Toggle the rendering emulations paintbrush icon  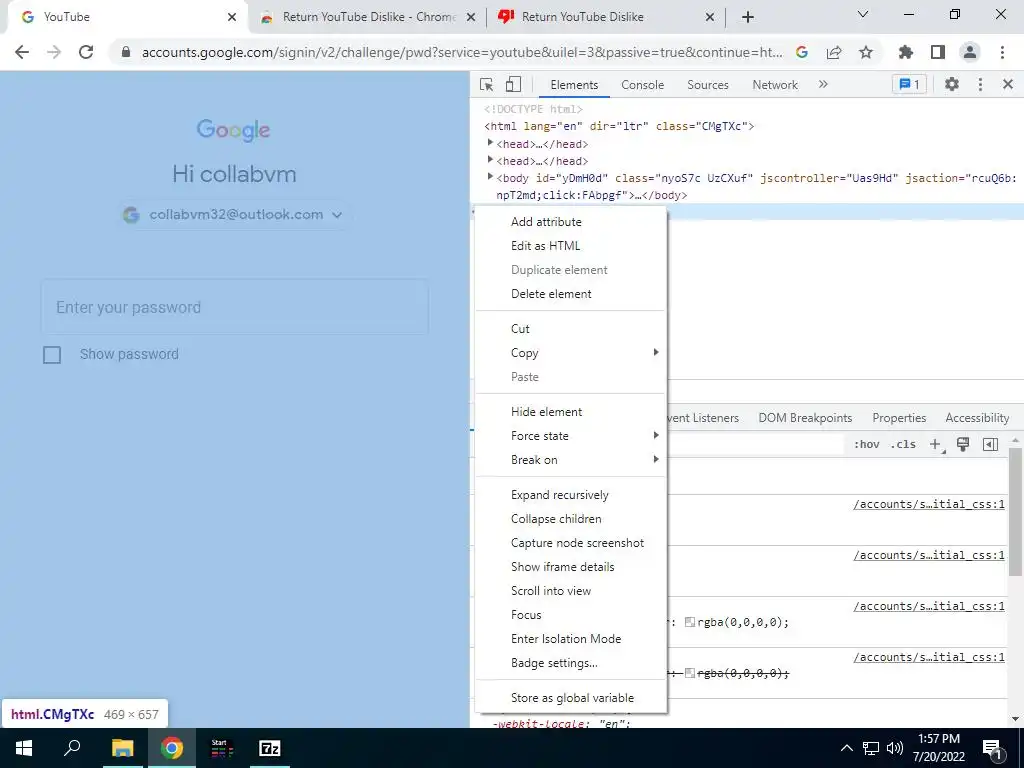(x=963, y=444)
